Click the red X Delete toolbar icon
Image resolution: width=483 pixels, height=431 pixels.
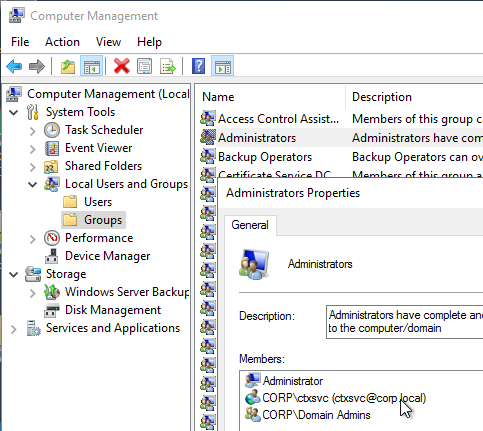(x=121, y=66)
